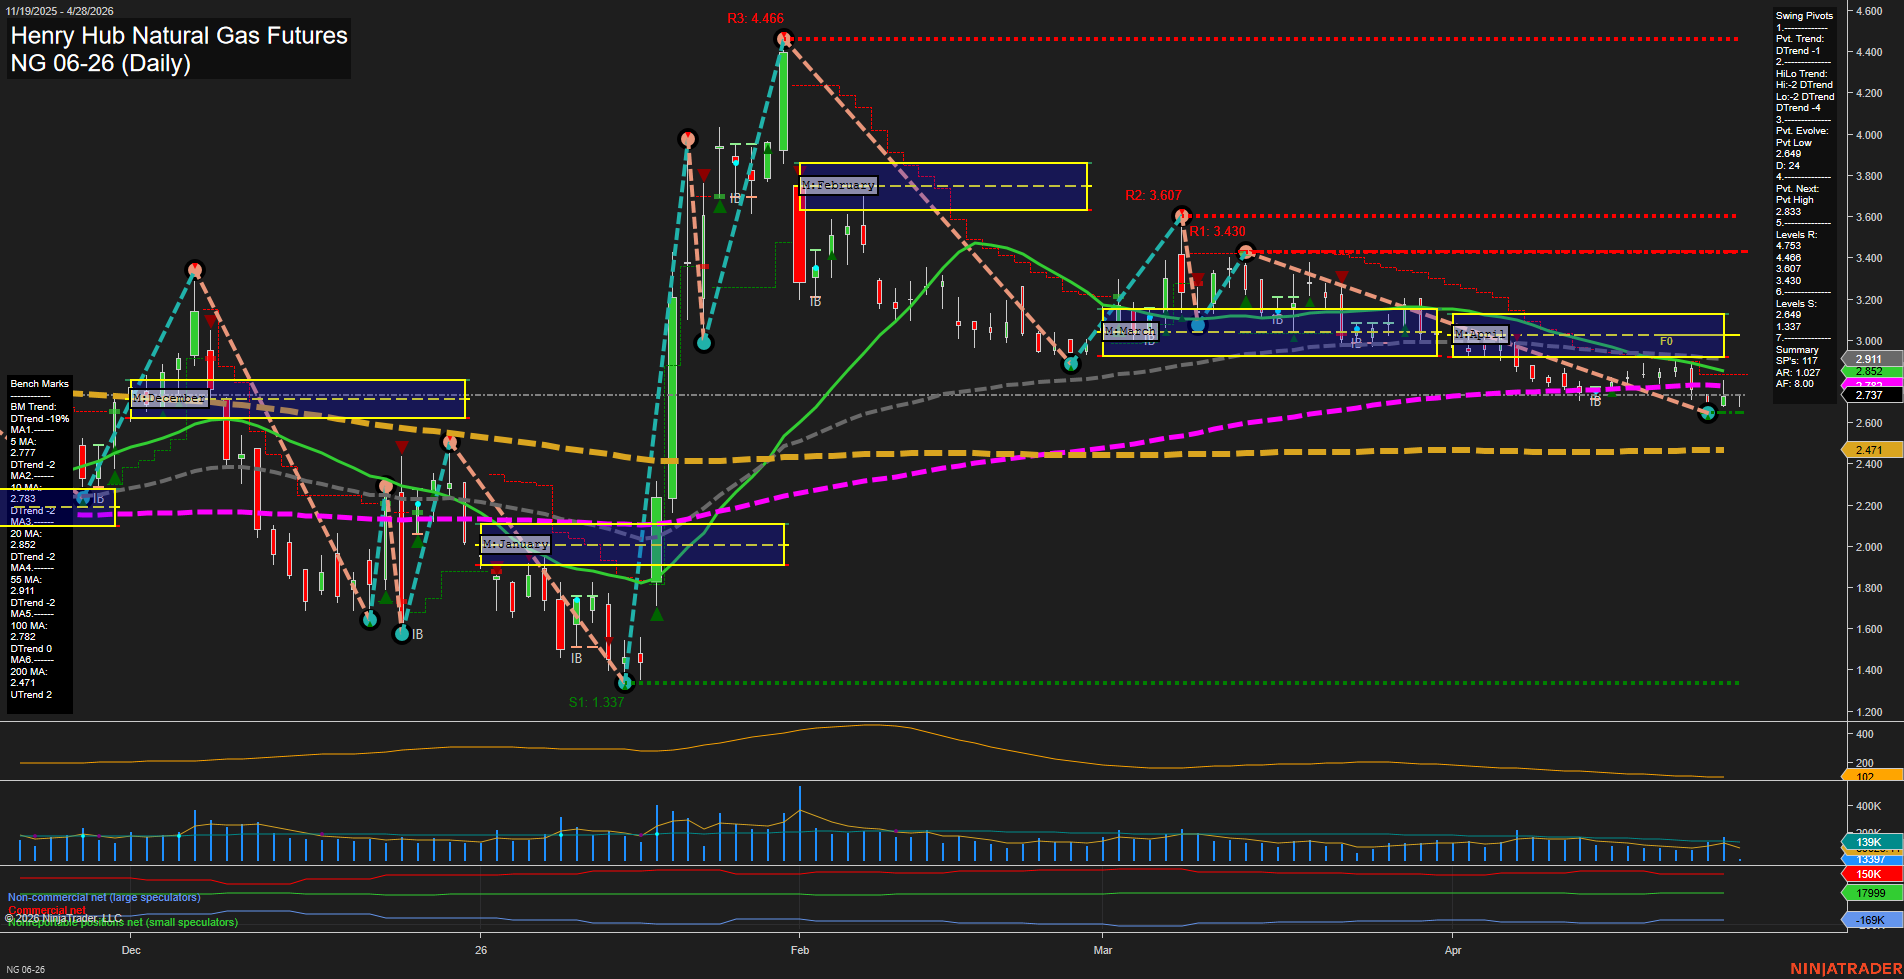Click the cyan 139K volume scale marker

point(1866,843)
